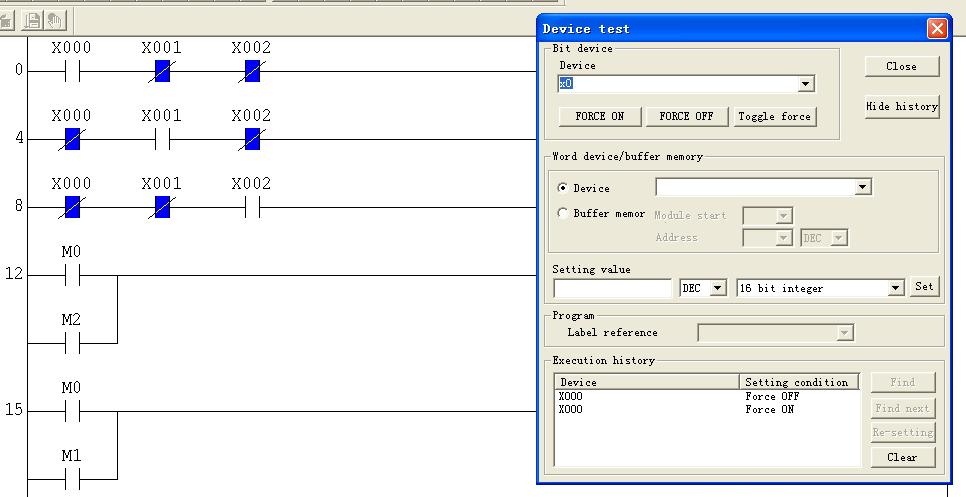Select the M0 contact on rung 12
Screen dimensions: 966x497
pyautogui.click(x=71, y=274)
